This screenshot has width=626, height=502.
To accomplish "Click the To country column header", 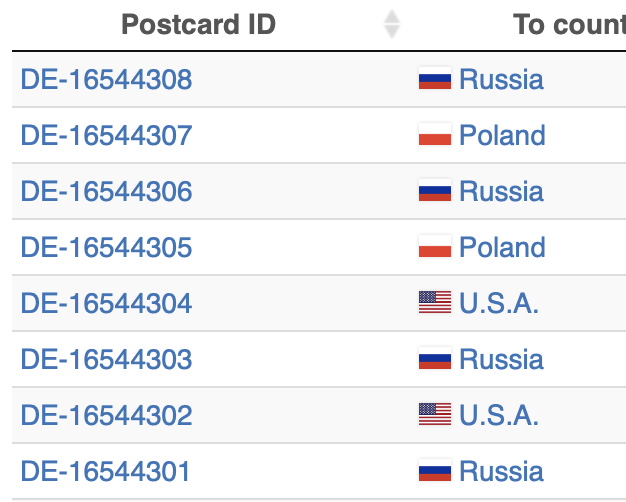I will pyautogui.click(x=568, y=24).
